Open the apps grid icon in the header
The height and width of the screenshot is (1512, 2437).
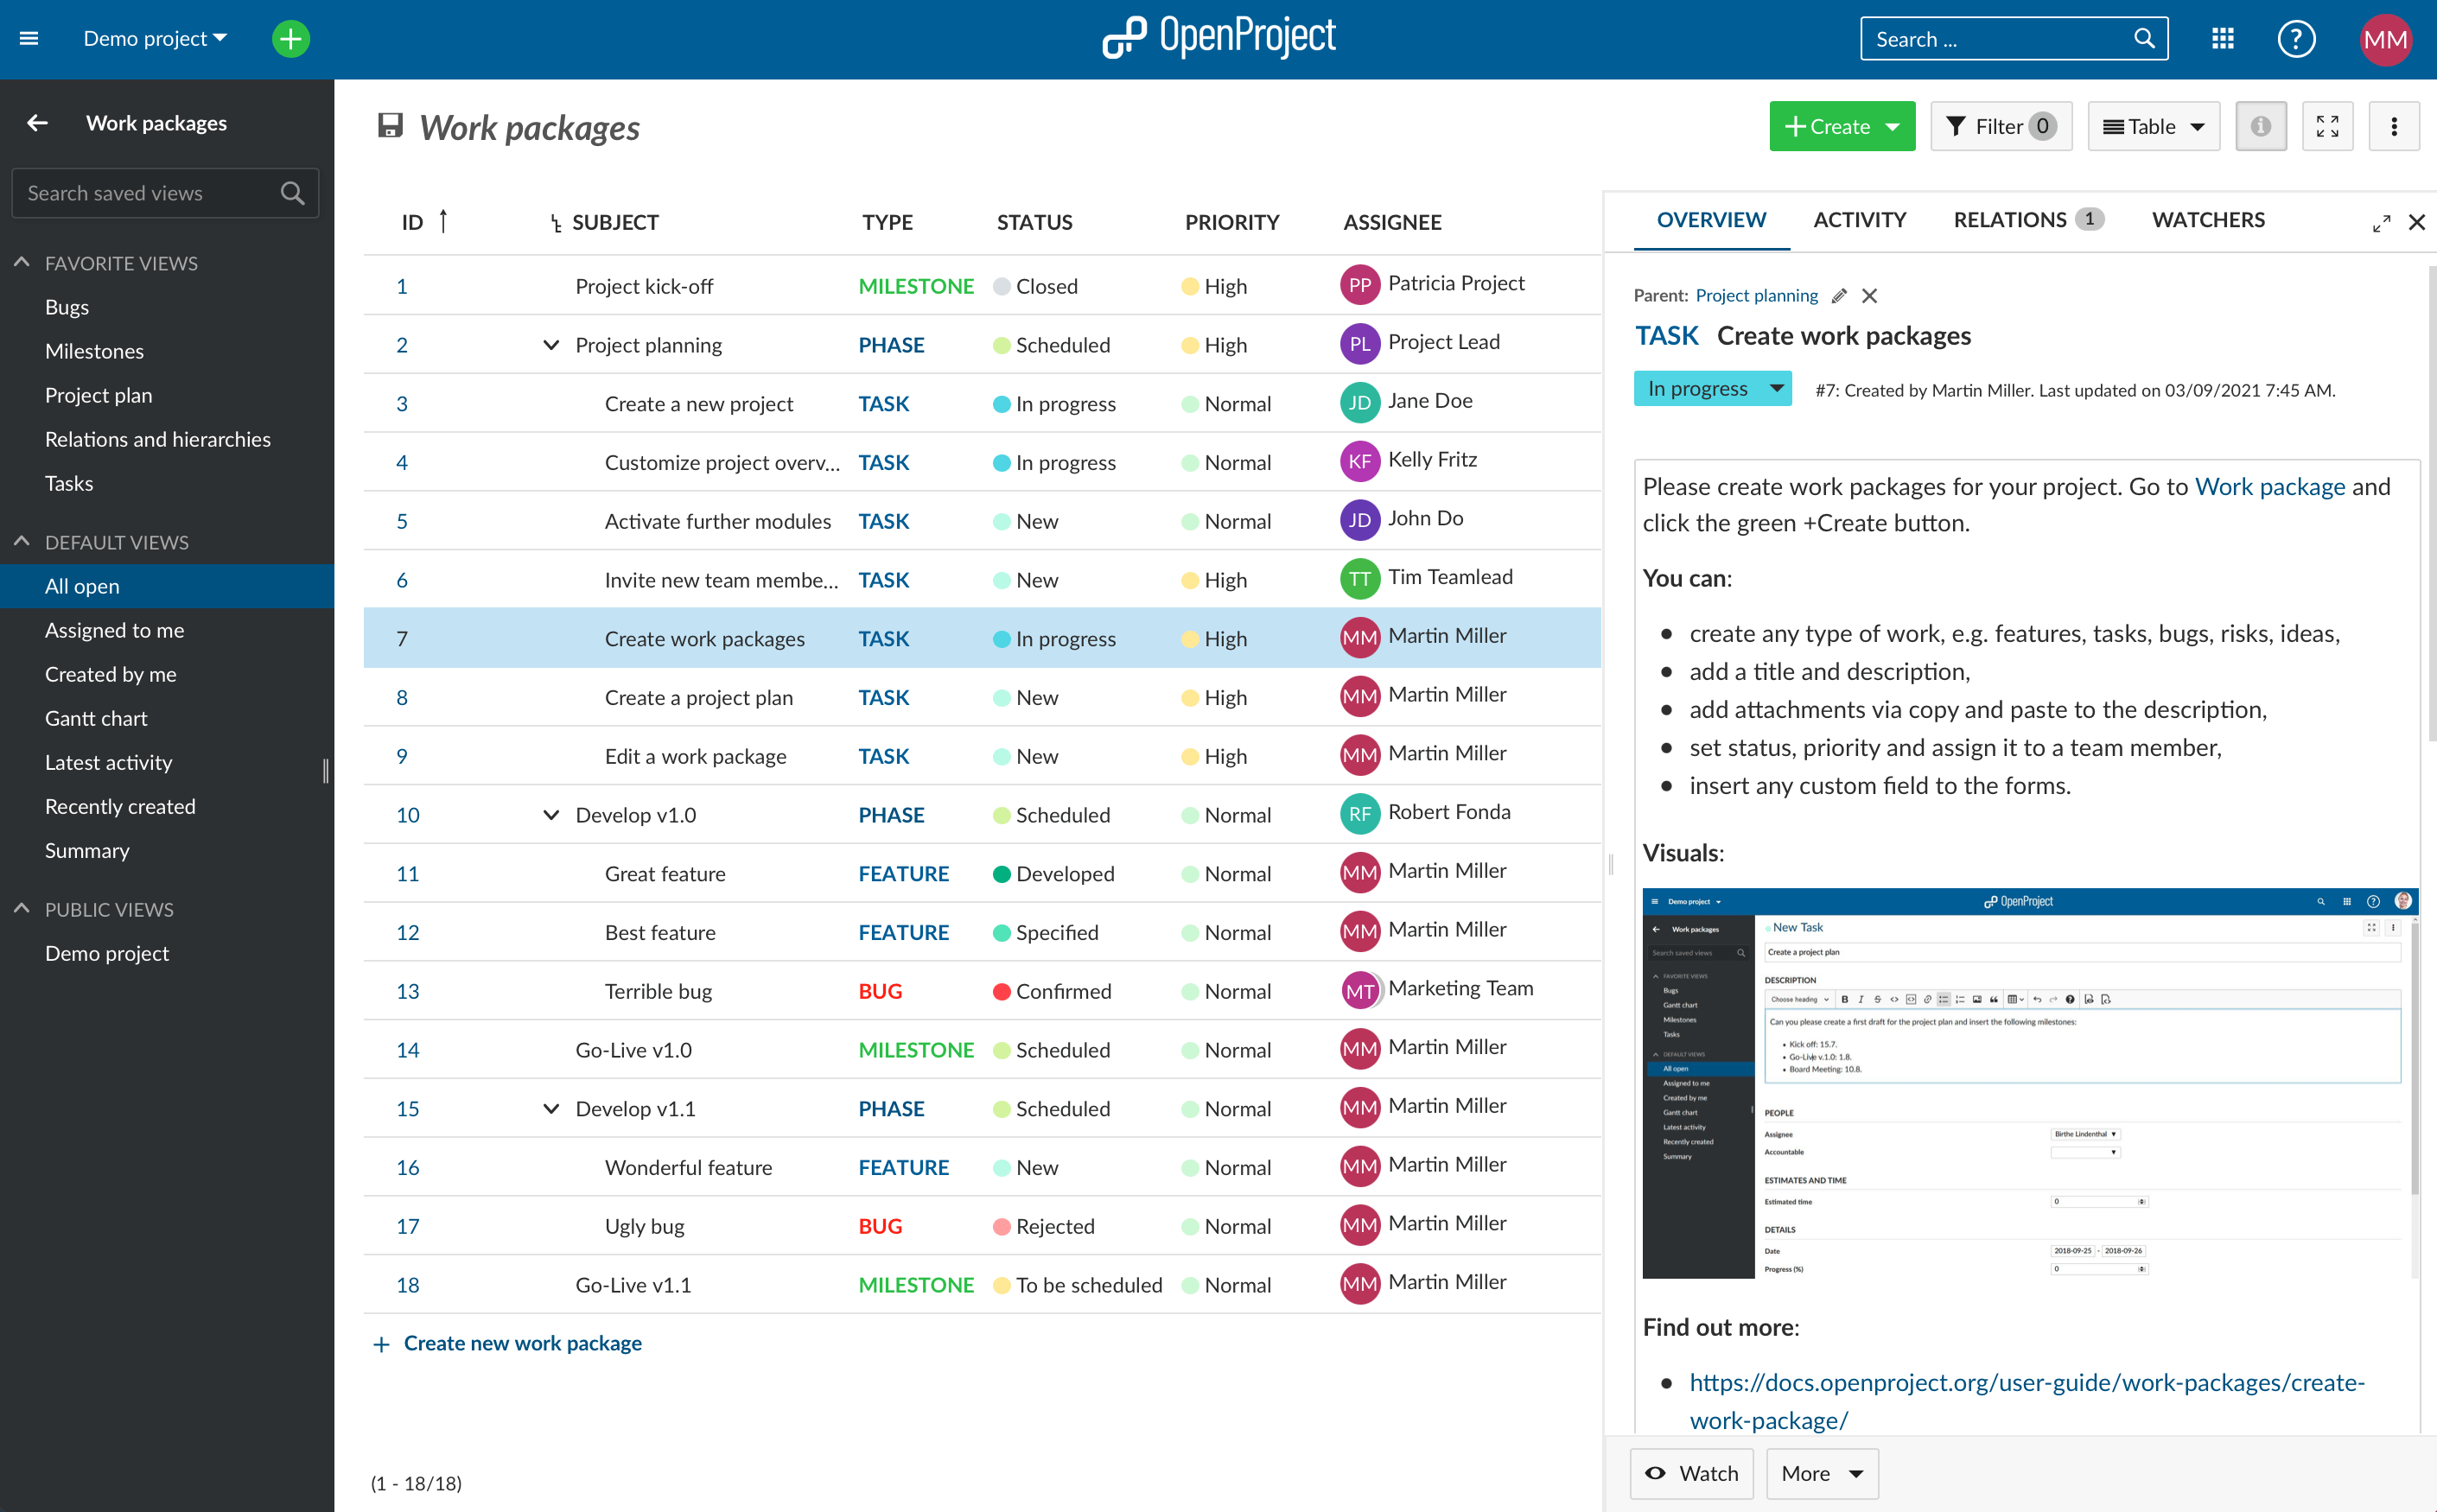pos(2222,39)
